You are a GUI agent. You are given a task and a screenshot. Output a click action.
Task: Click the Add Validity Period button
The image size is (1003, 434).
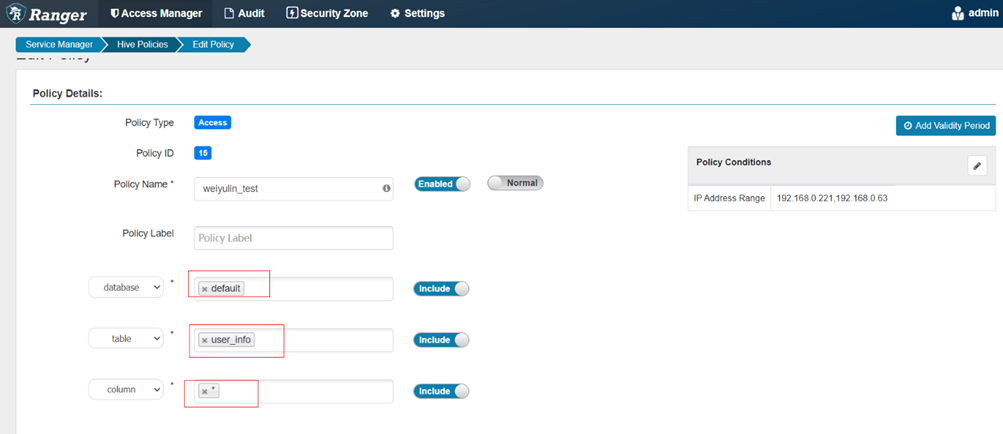[x=945, y=126]
